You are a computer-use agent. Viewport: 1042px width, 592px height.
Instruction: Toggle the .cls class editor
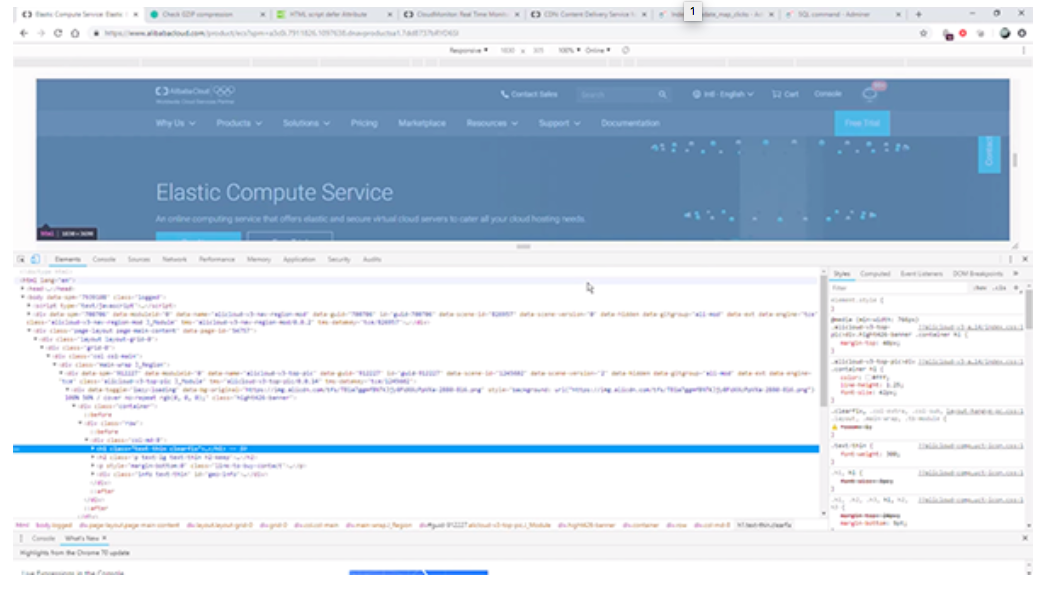pyautogui.click(x=999, y=287)
